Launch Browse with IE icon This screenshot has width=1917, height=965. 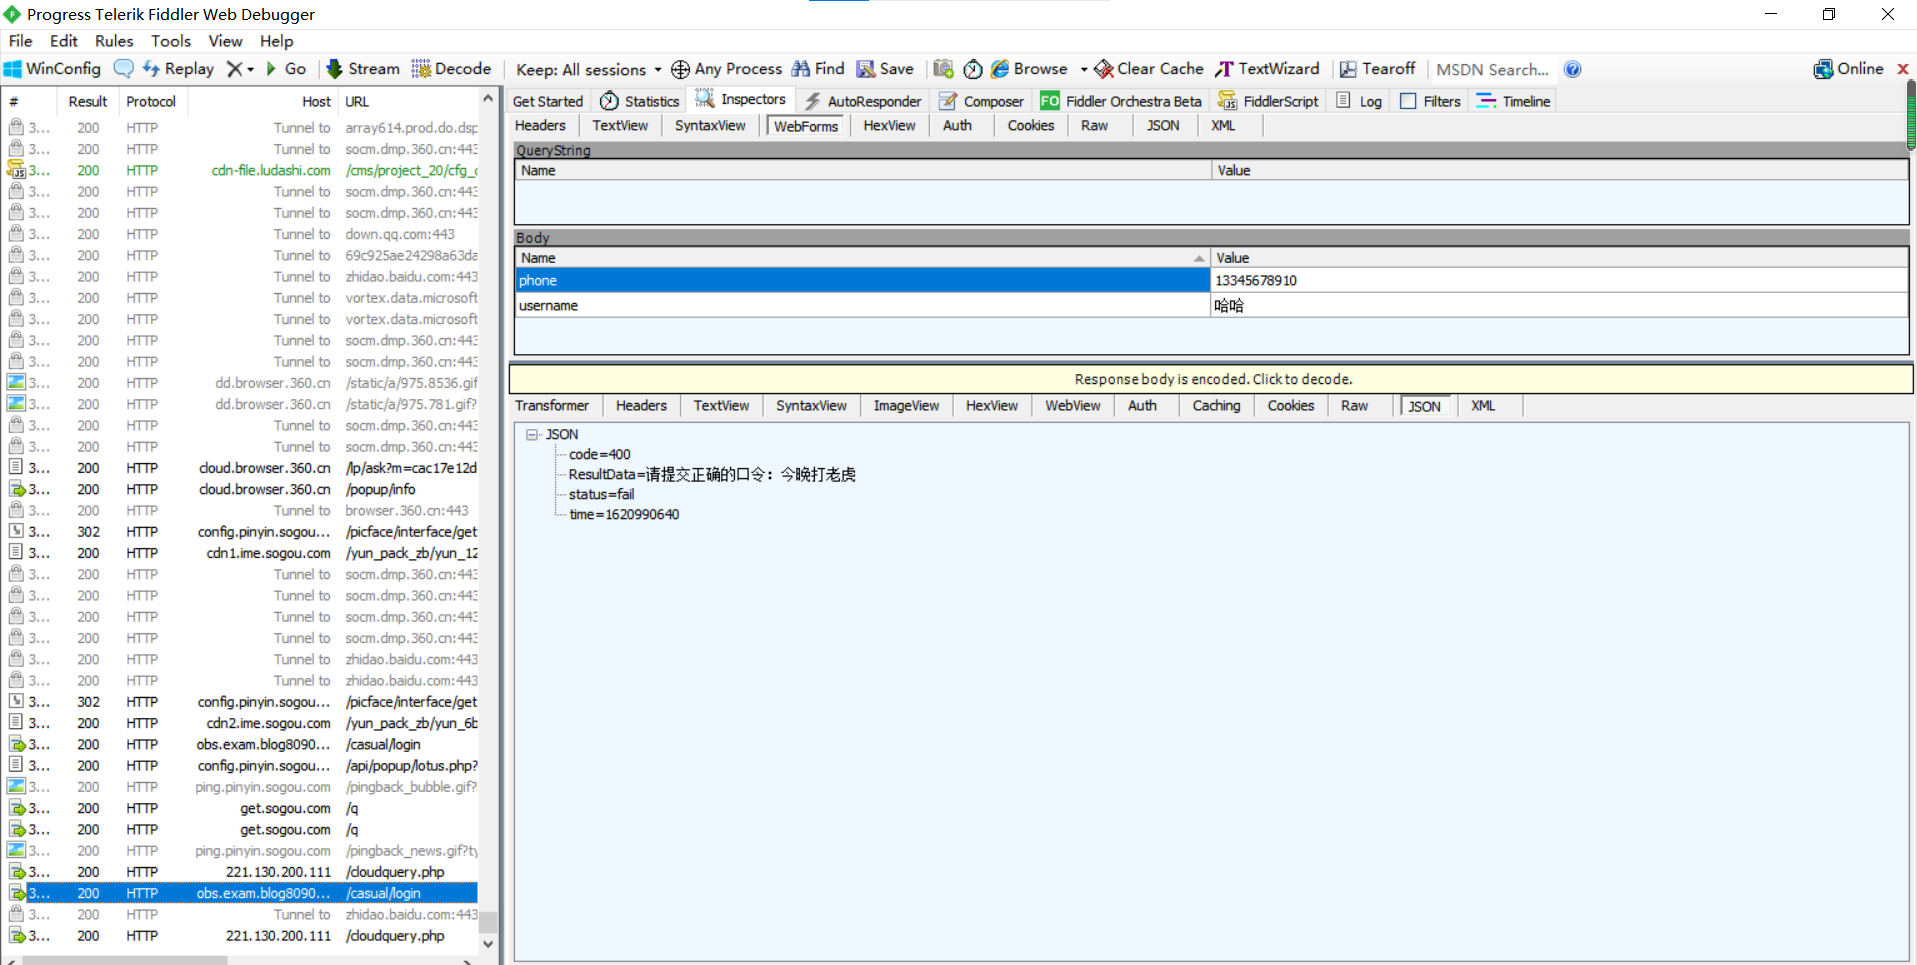pyautogui.click(x=1029, y=69)
